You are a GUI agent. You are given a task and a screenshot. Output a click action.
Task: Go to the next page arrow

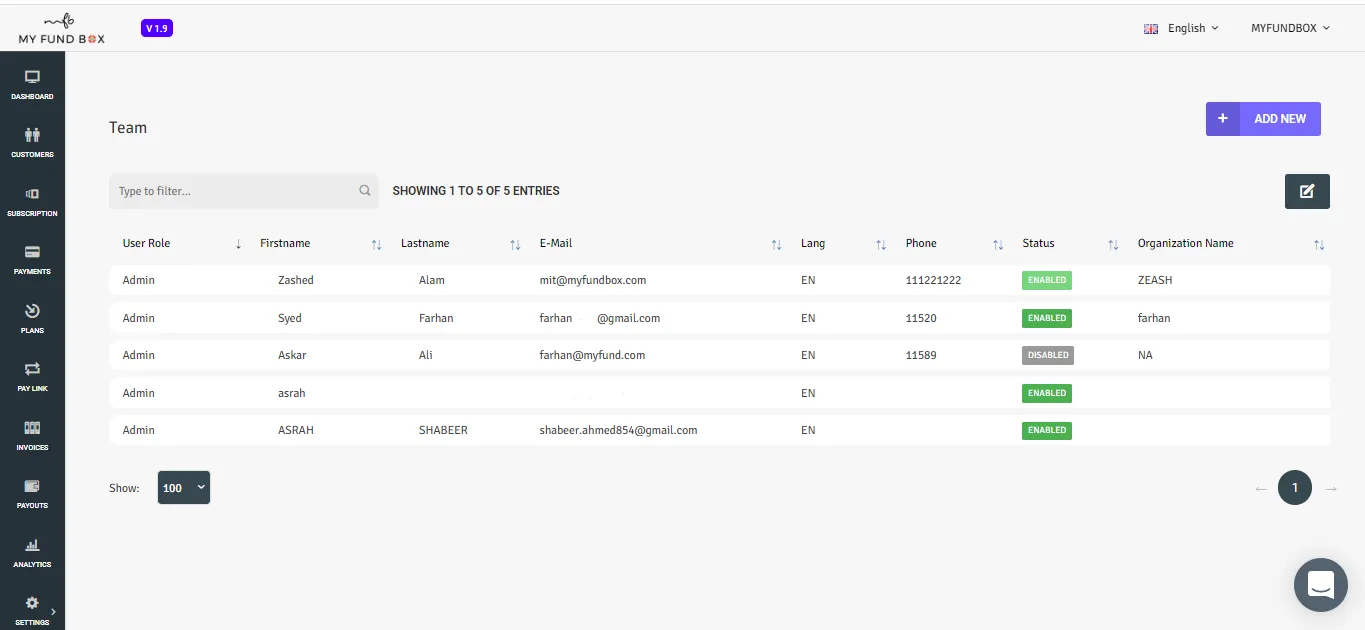1331,489
